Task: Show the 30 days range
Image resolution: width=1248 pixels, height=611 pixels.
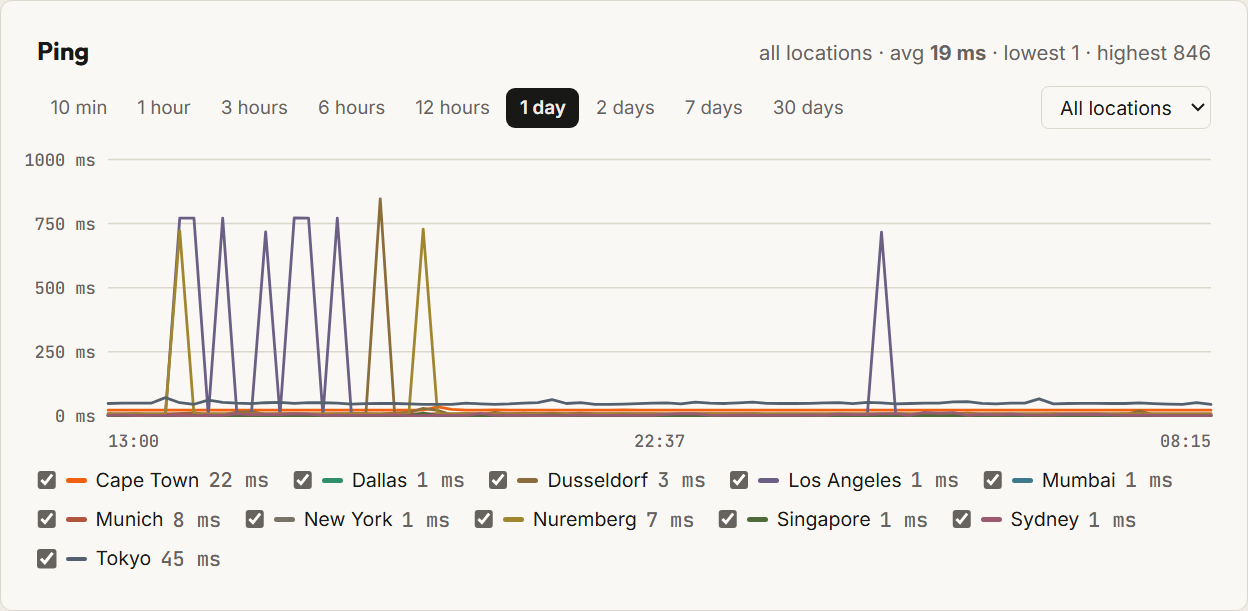Action: [808, 108]
